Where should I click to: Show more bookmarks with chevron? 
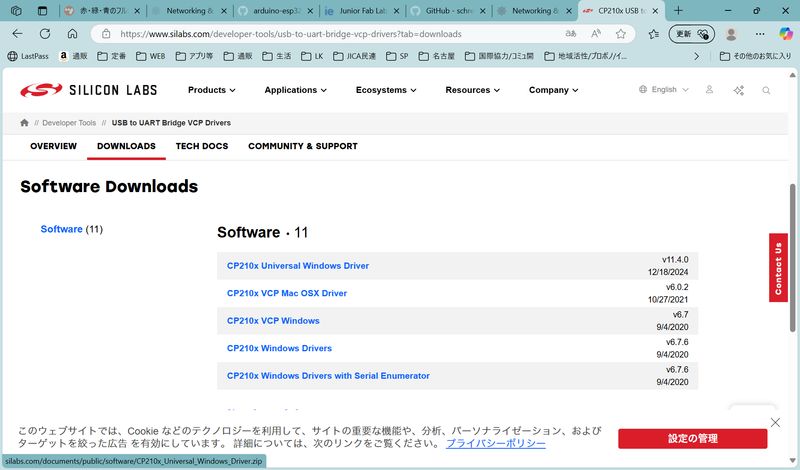(x=696, y=56)
